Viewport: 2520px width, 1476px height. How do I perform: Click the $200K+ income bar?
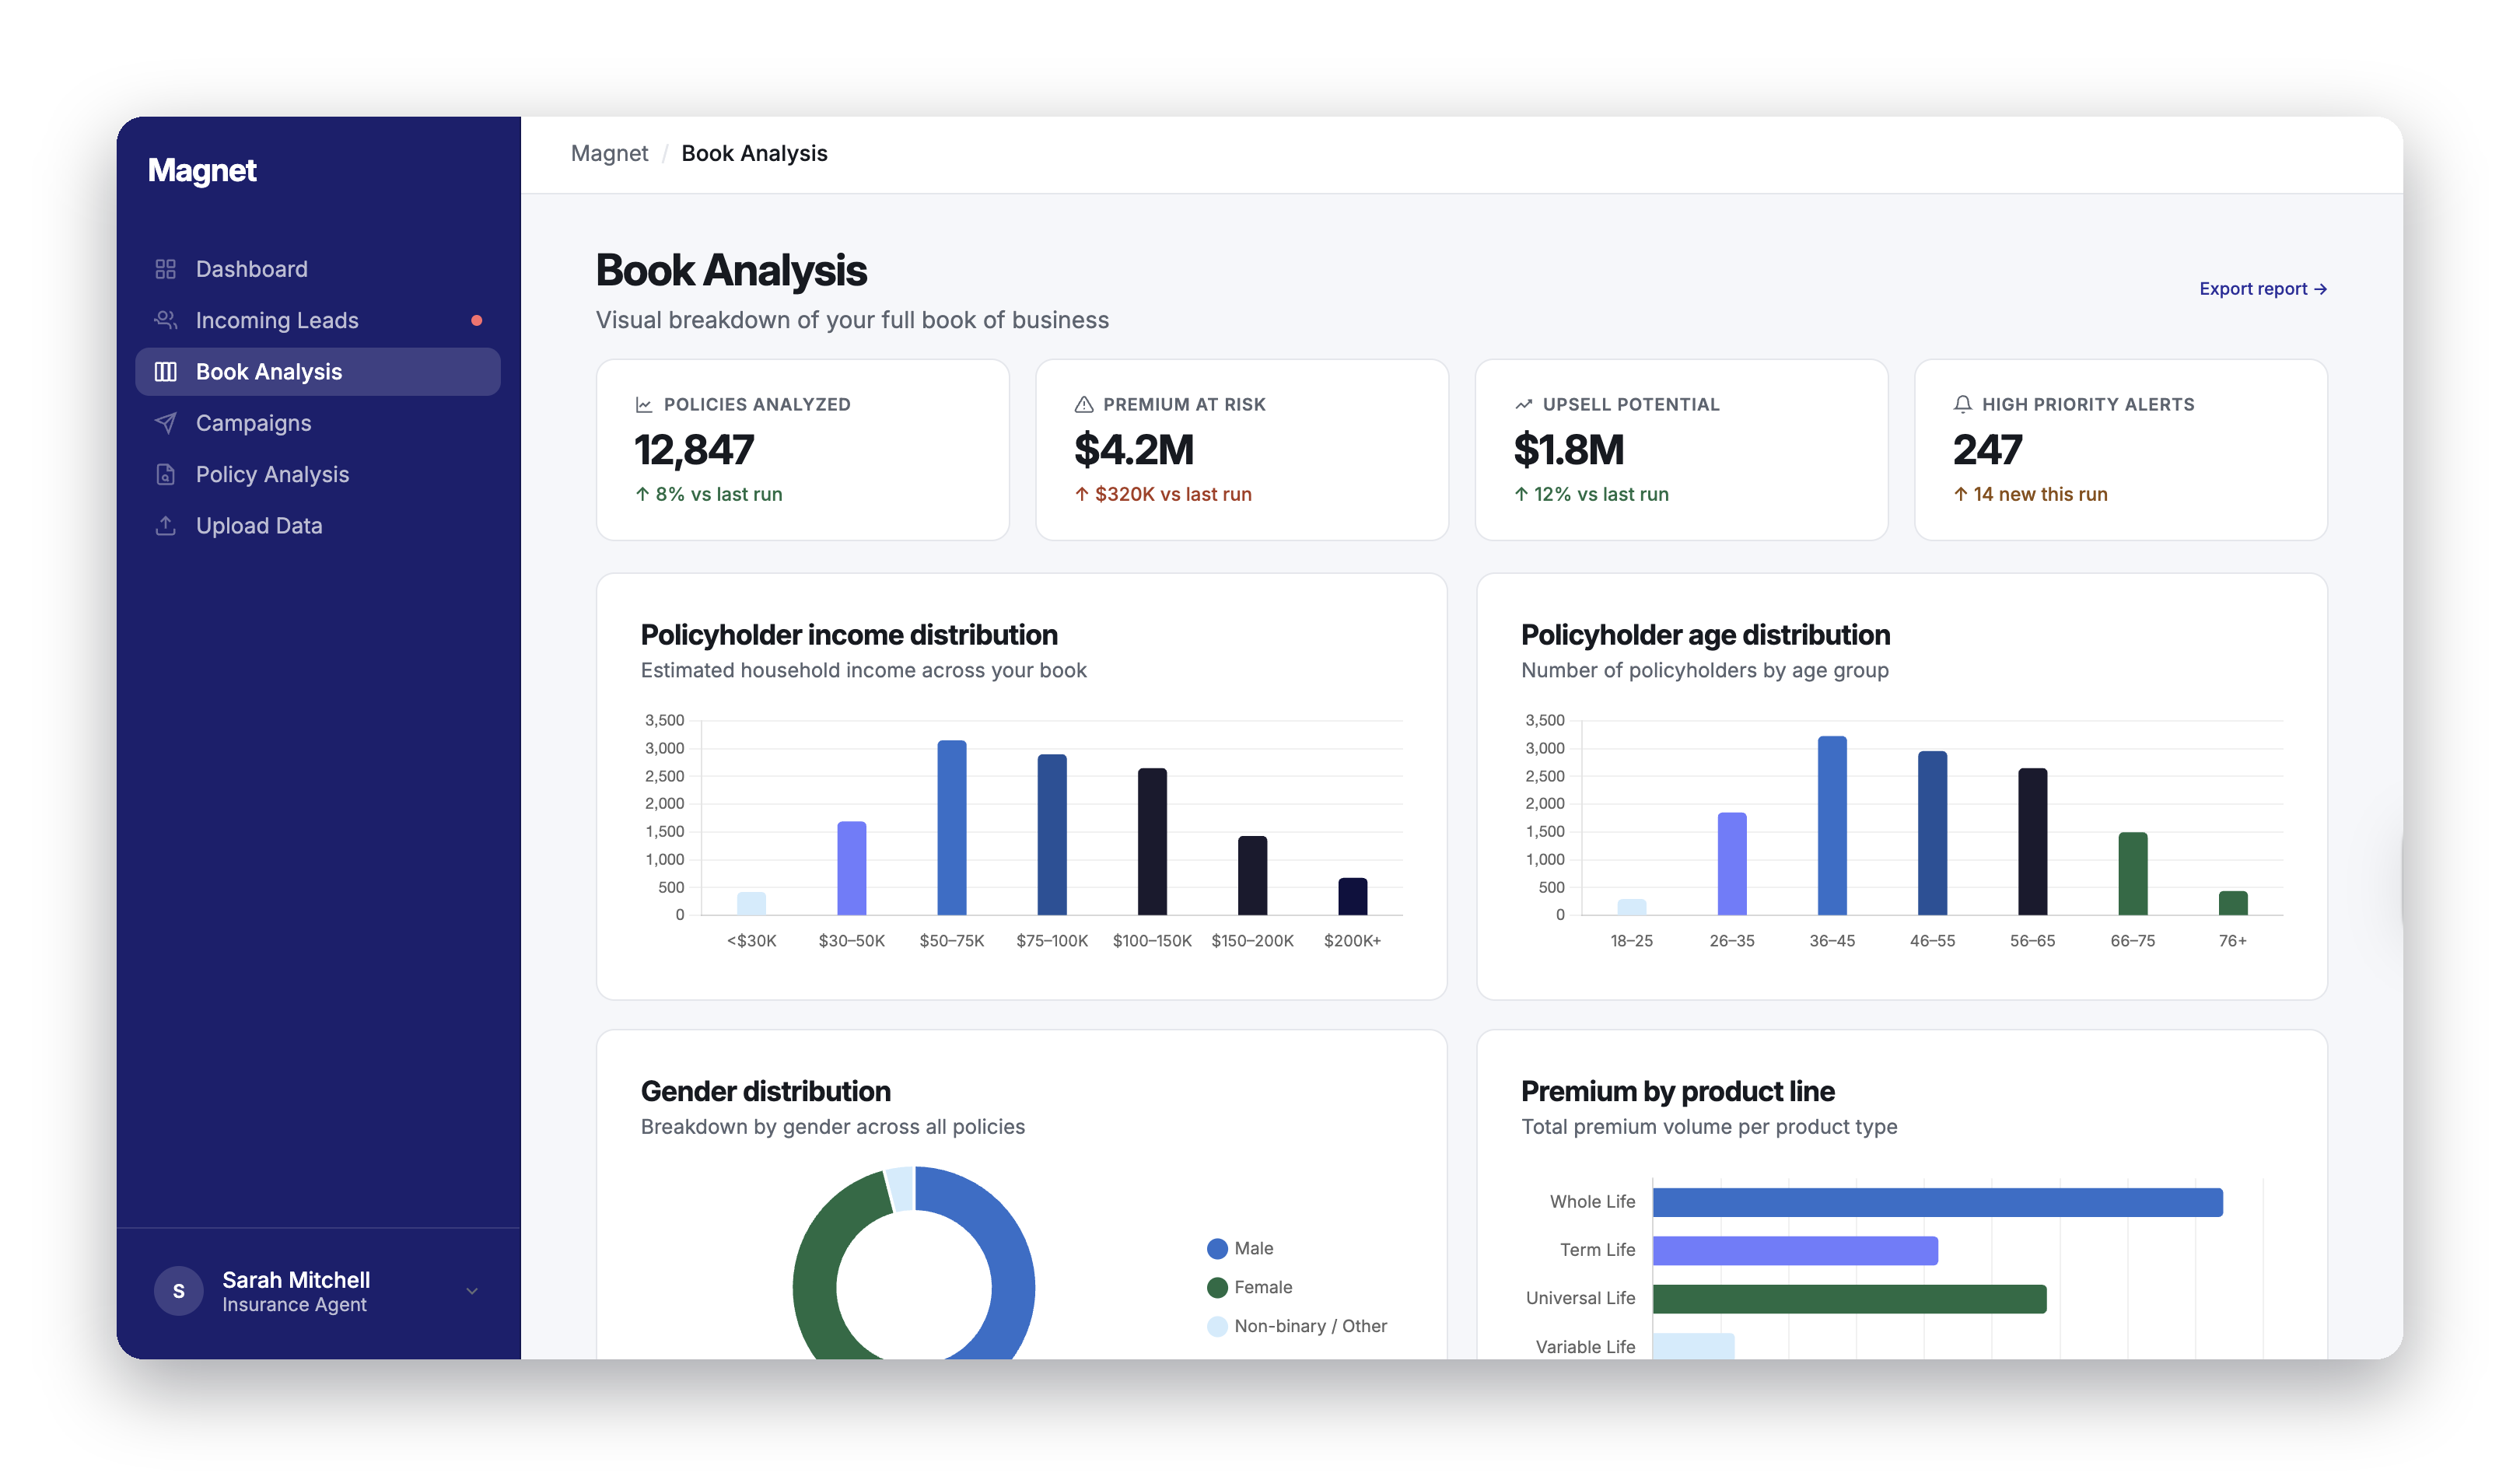1353,897
